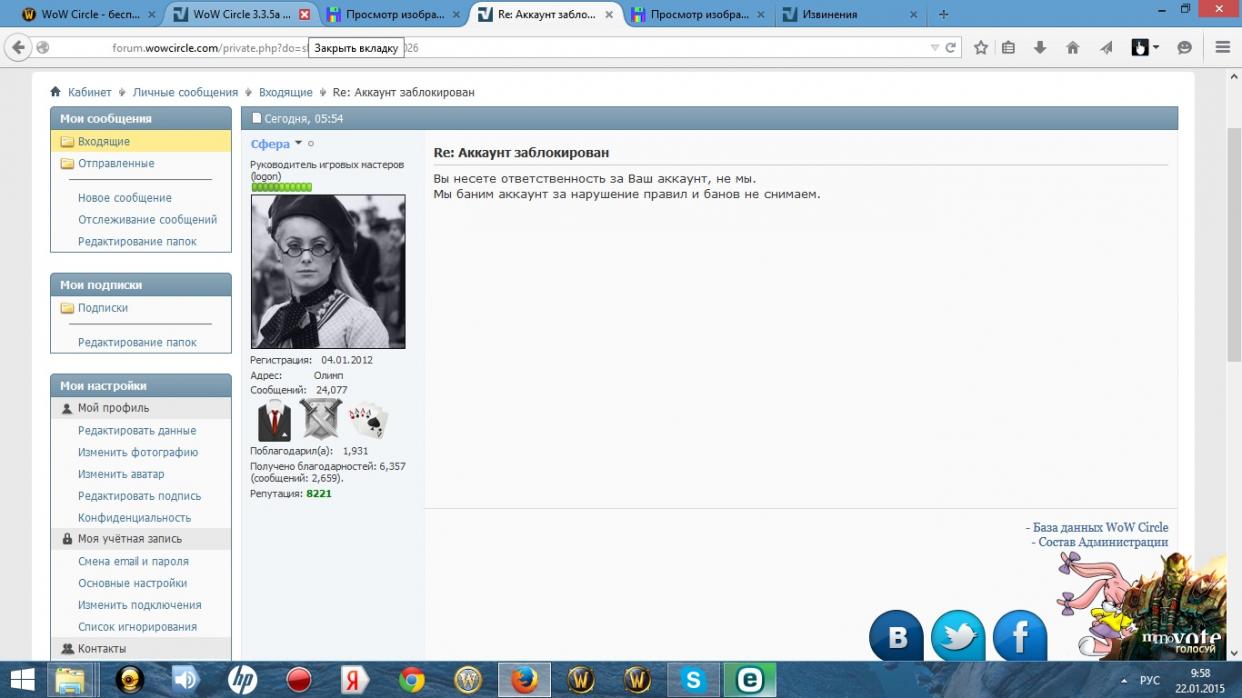The image size is (1242, 698).
Task: Open the Firefox hamburger menu
Action: point(1222,47)
